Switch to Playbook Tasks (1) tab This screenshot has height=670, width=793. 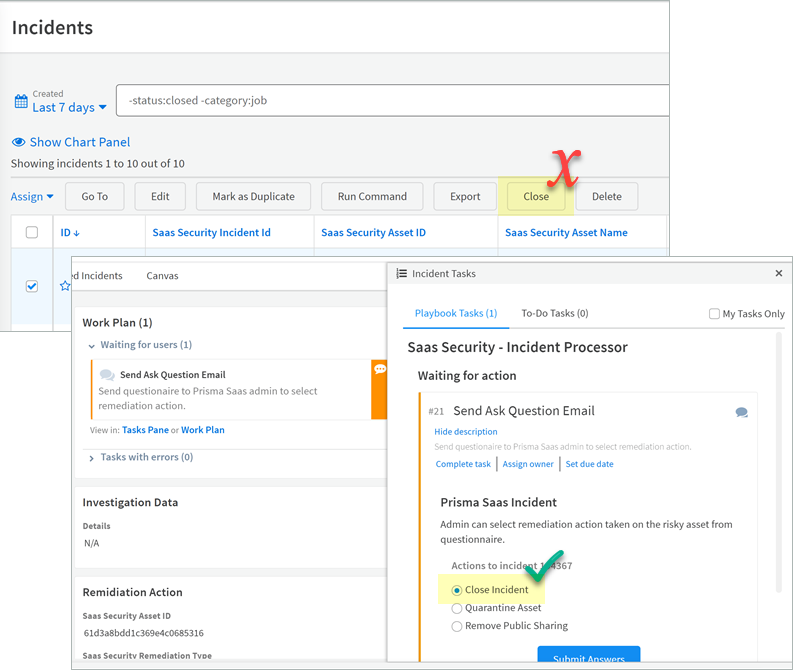[456, 314]
